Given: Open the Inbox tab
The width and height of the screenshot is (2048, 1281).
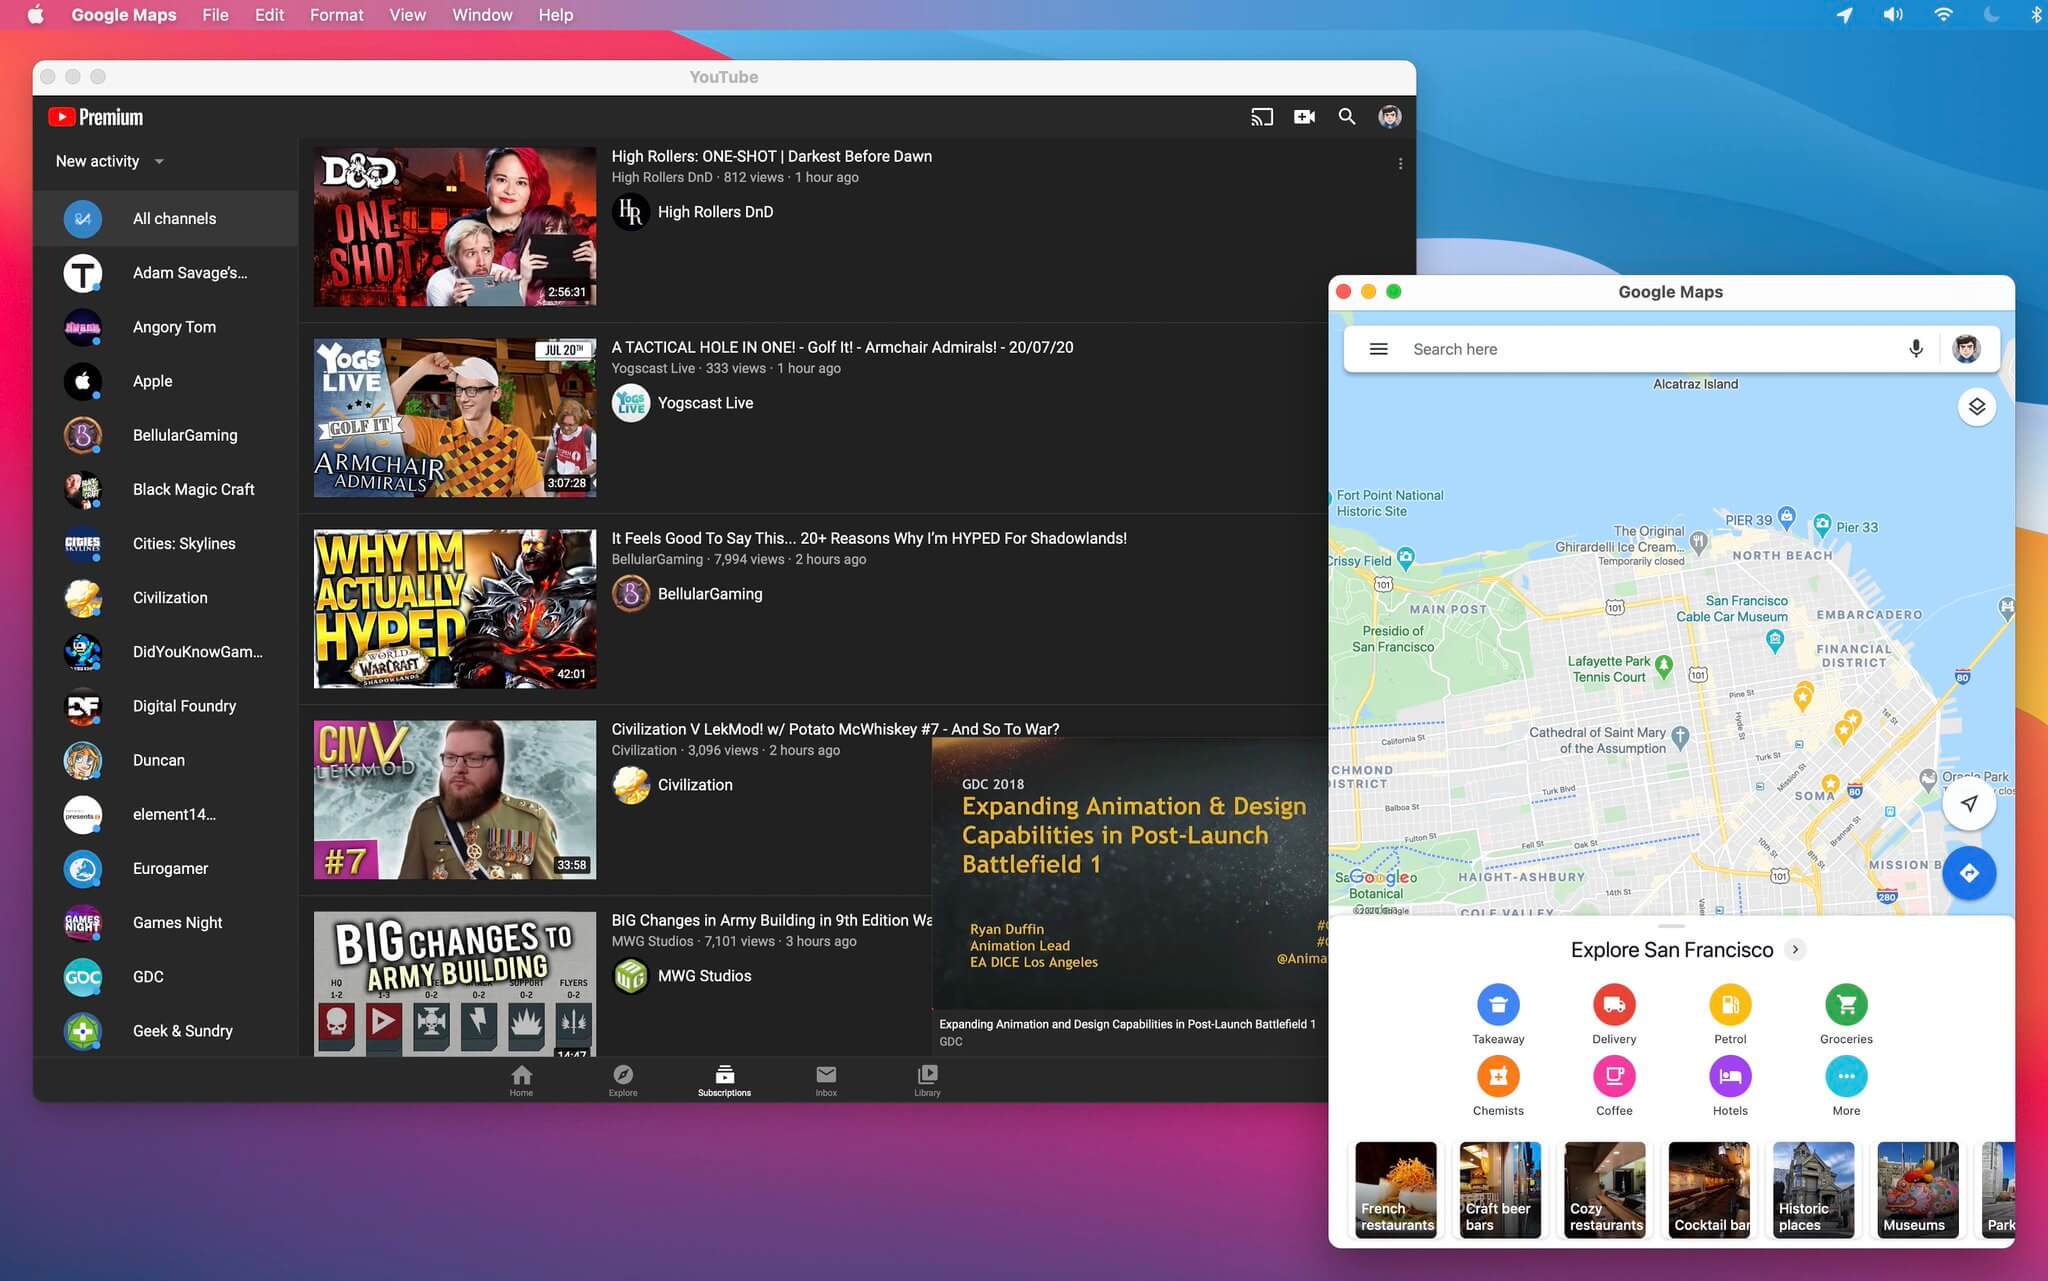Looking at the screenshot, I should [826, 1080].
